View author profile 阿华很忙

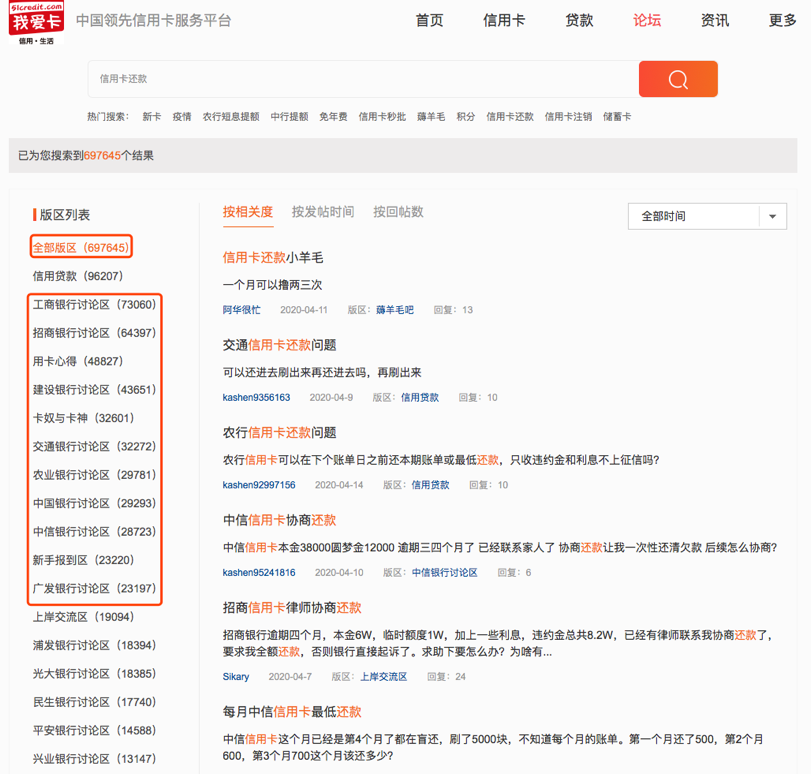pos(242,310)
